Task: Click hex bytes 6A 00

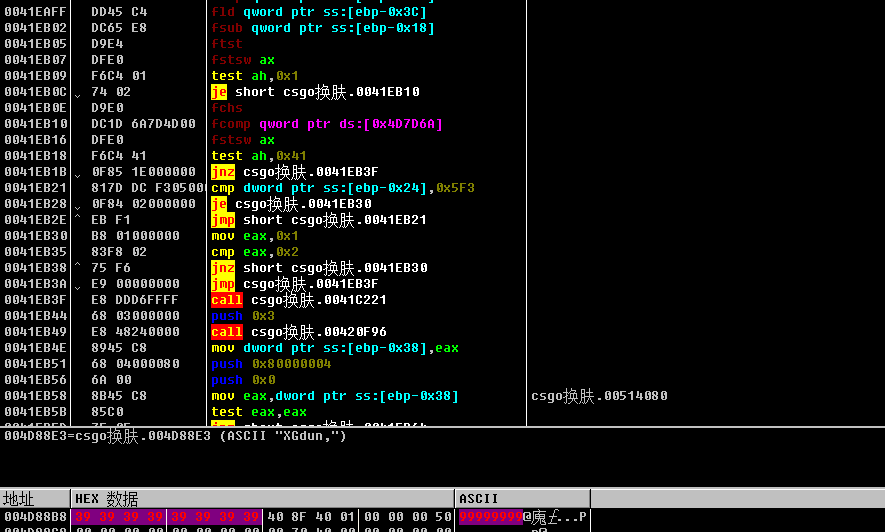Action: point(111,380)
